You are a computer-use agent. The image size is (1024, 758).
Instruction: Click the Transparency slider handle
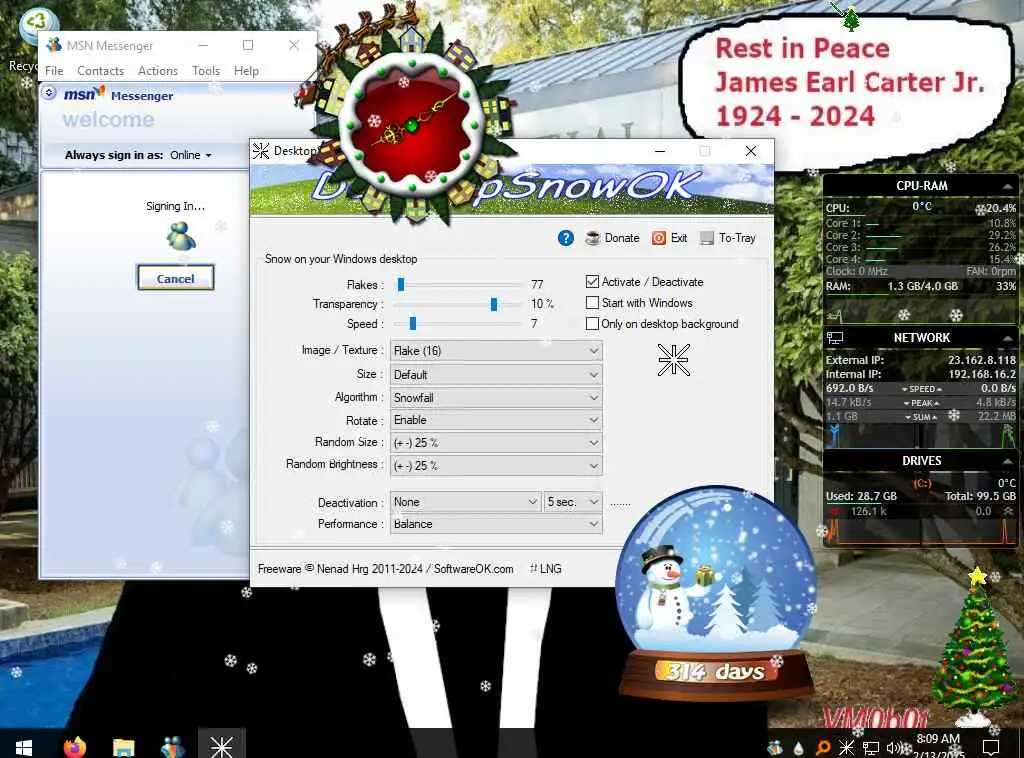point(494,304)
